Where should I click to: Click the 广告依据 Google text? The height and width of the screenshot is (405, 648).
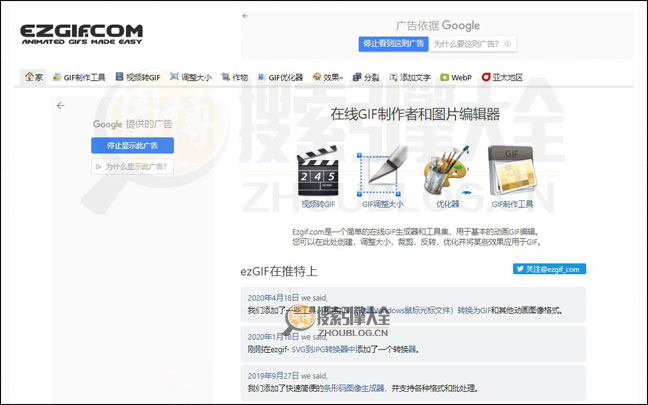pos(438,26)
